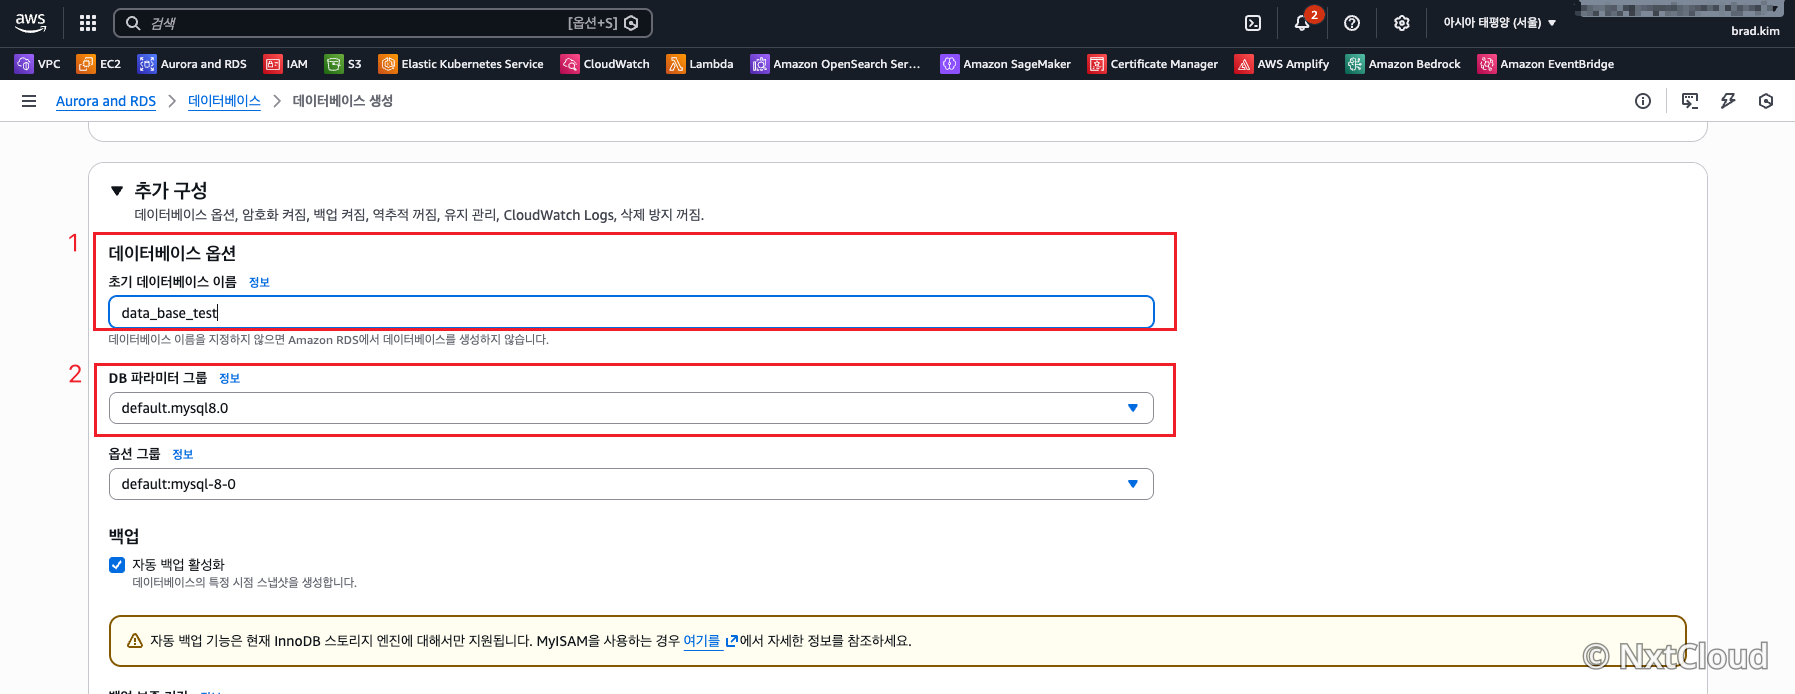Open Certificate Manager shortcut
1795x694 pixels.
tap(1153, 64)
